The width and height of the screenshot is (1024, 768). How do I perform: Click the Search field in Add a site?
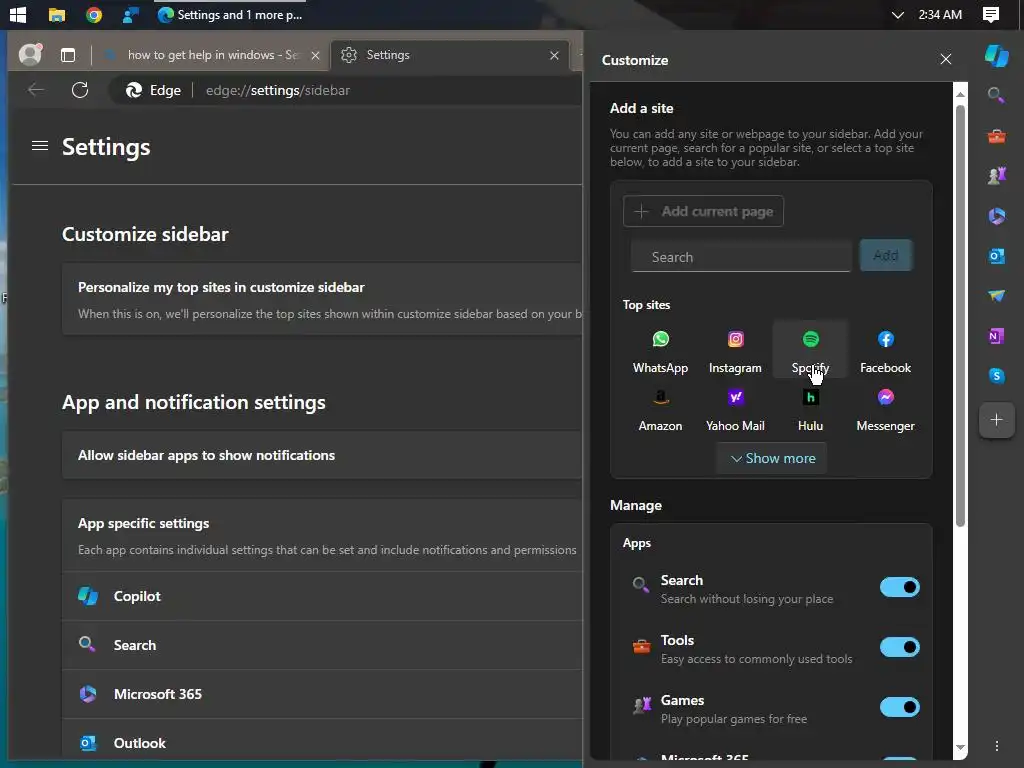pos(741,257)
